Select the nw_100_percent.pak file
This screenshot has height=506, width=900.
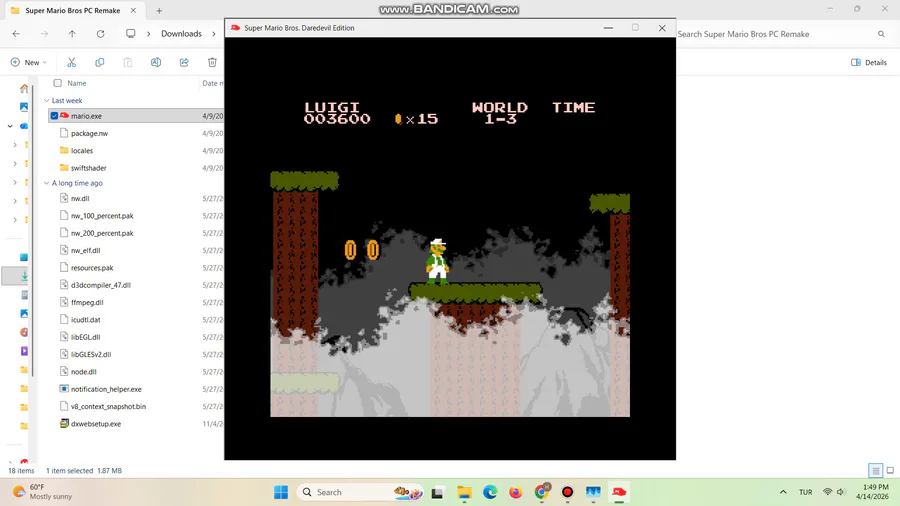coord(102,216)
